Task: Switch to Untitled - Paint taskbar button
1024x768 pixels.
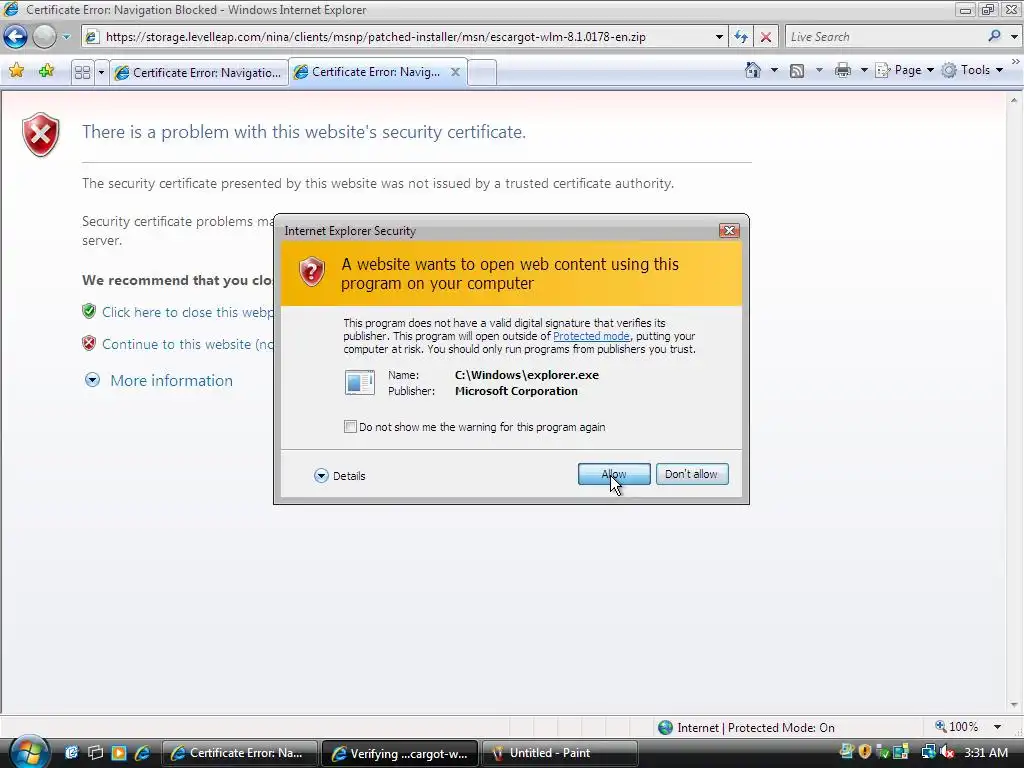Action: [x=560, y=753]
